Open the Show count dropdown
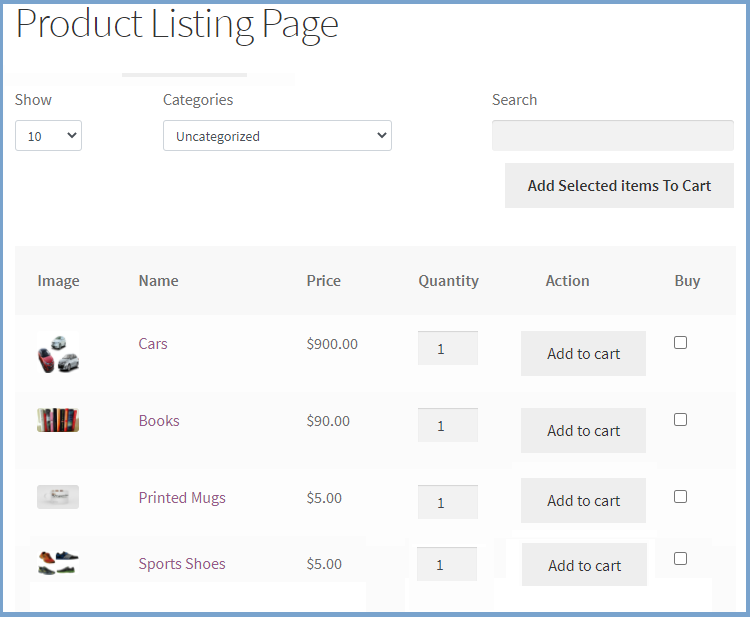Screen dimensions: 750x617 [x=48, y=136]
